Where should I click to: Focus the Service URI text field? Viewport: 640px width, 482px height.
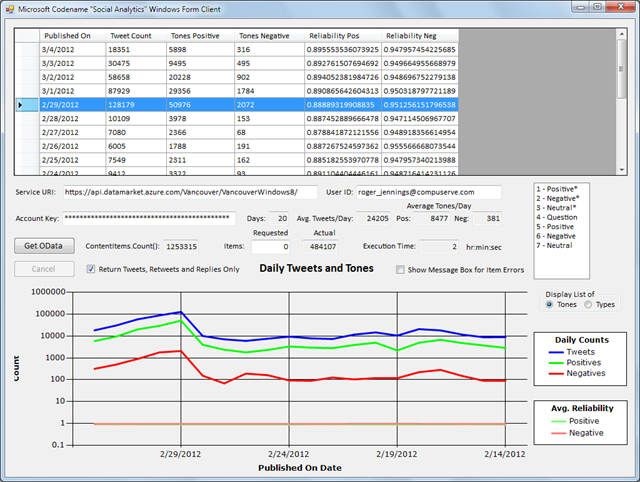(x=190, y=191)
